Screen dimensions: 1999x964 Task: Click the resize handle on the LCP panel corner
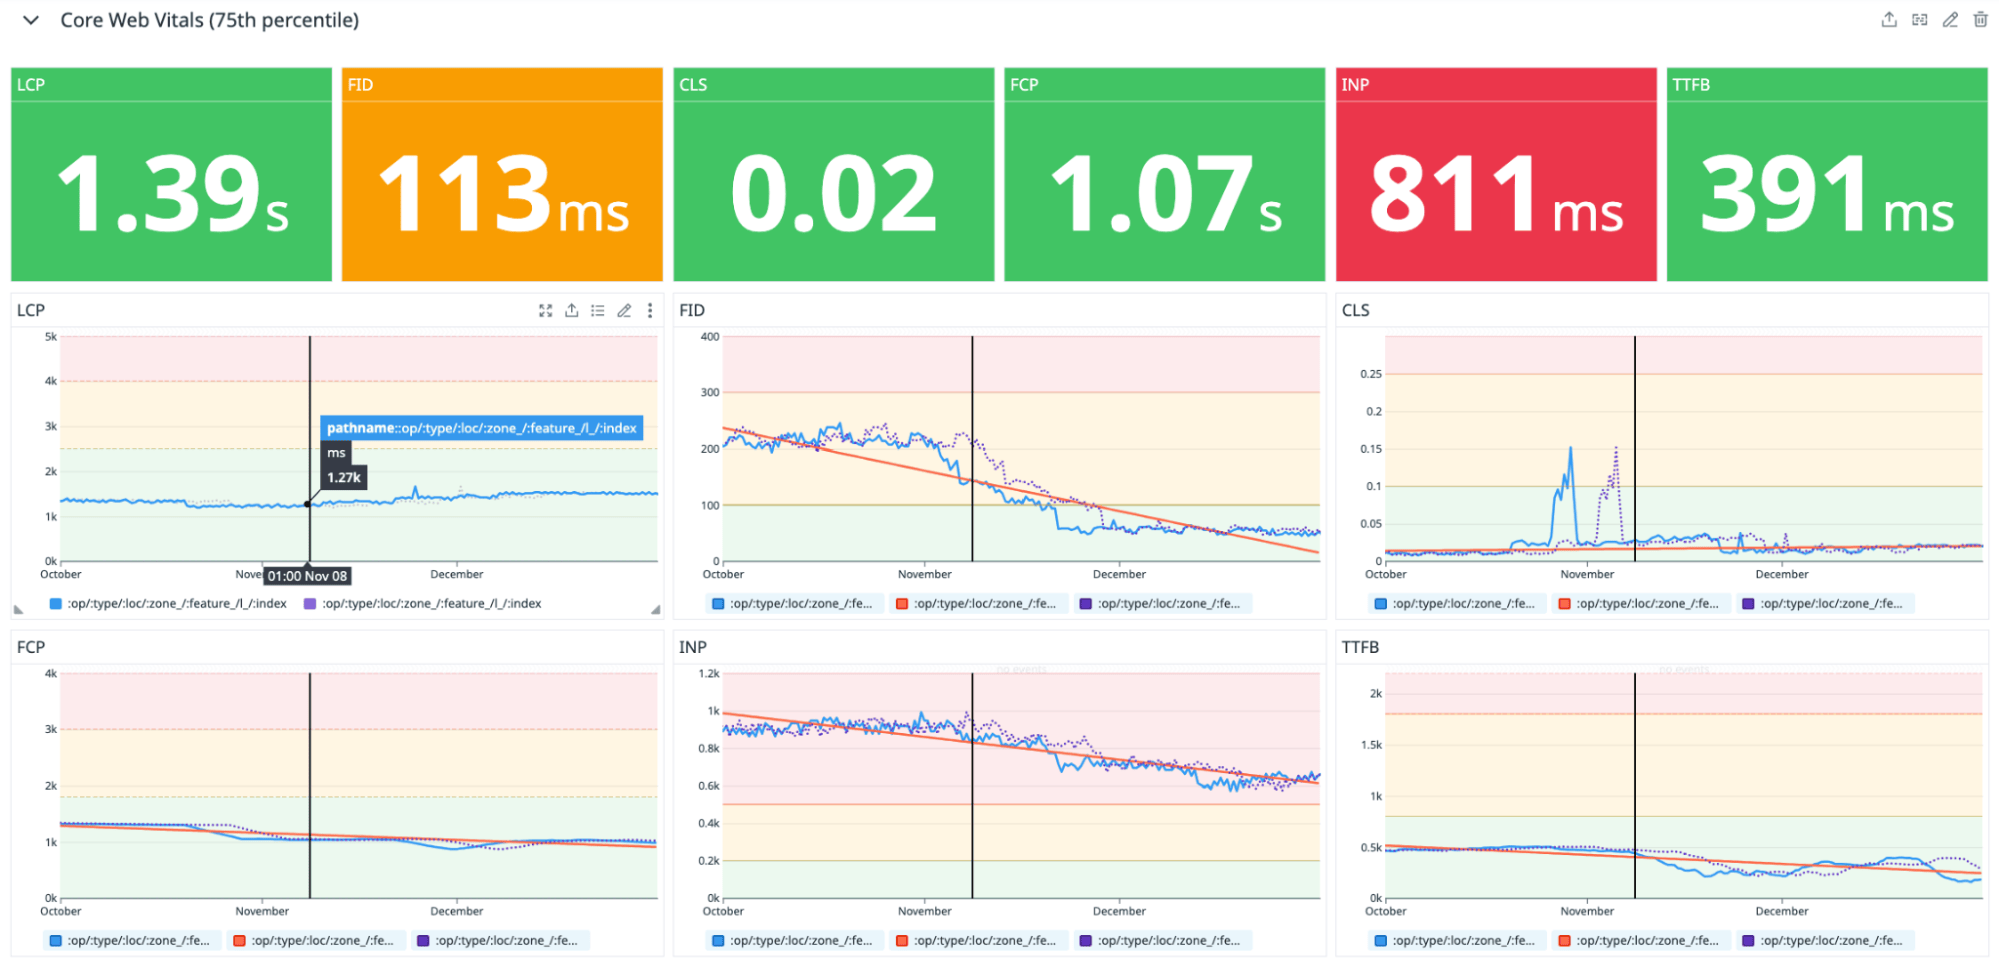(655, 608)
